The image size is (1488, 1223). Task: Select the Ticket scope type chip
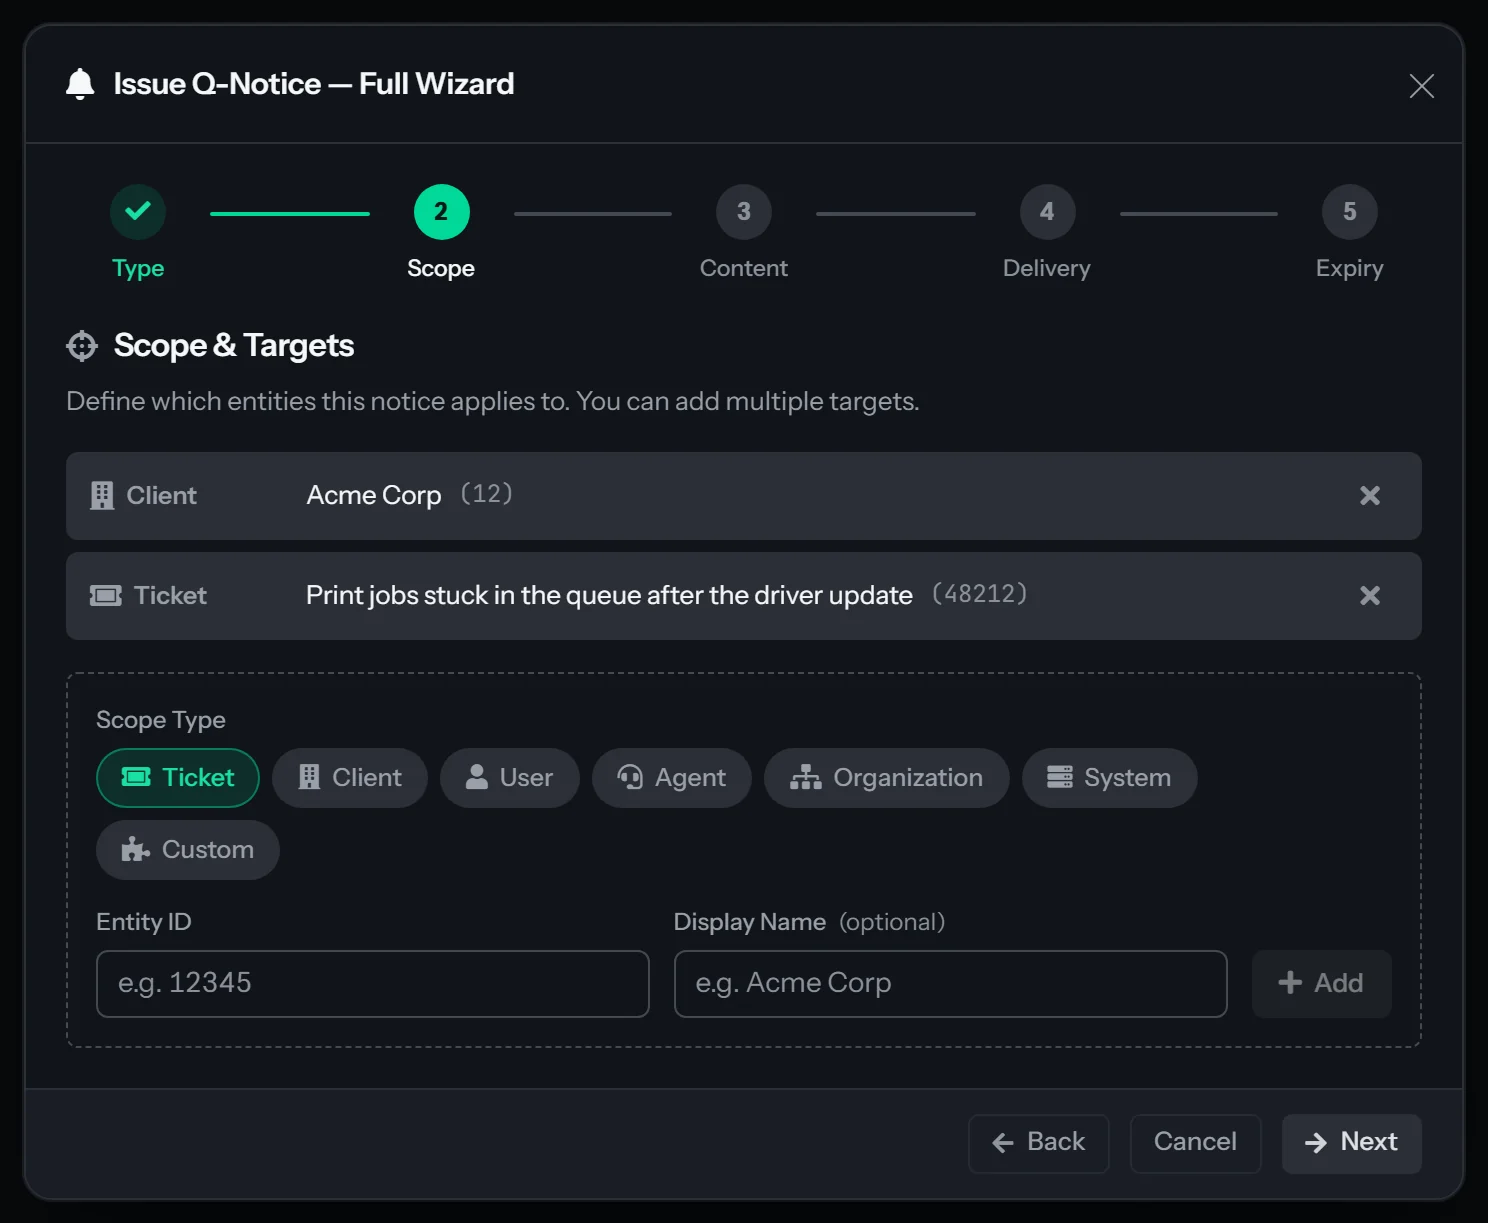click(x=178, y=778)
